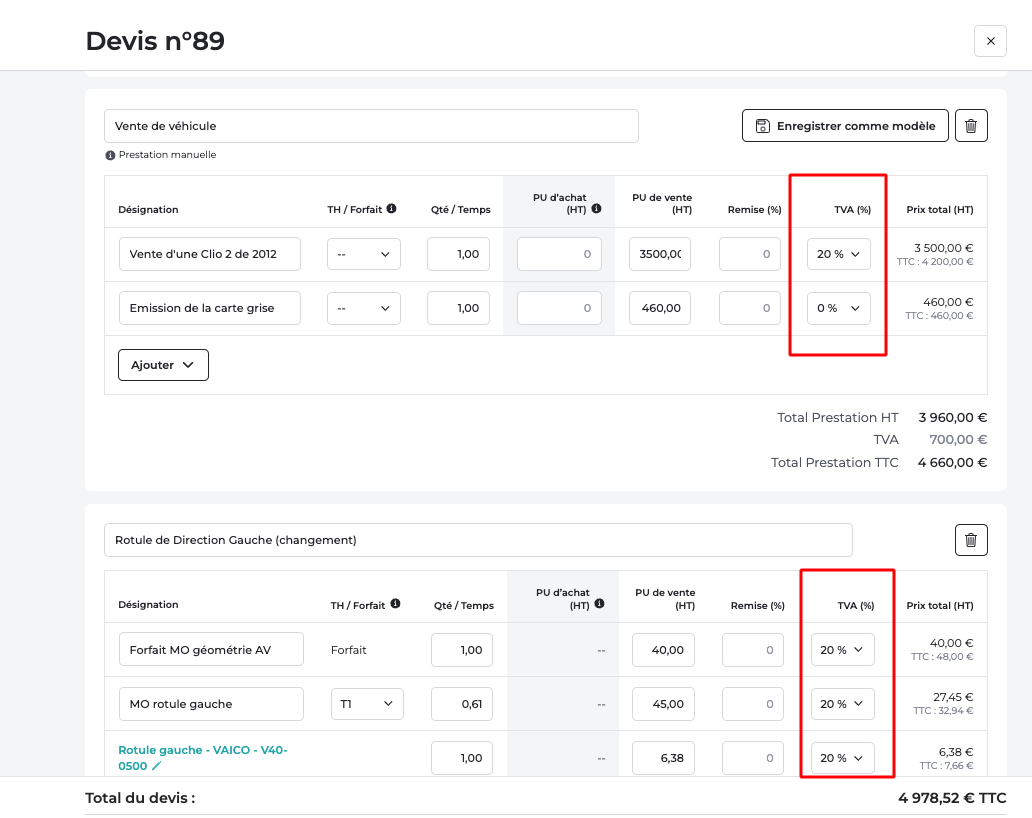The image size is (1032, 818).
Task: Click info icon next to Prestation manuelle
Action: tap(110, 155)
